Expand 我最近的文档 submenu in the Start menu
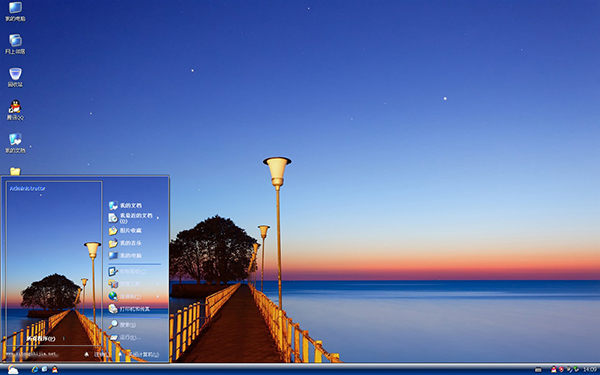The image size is (600, 375). point(134,218)
